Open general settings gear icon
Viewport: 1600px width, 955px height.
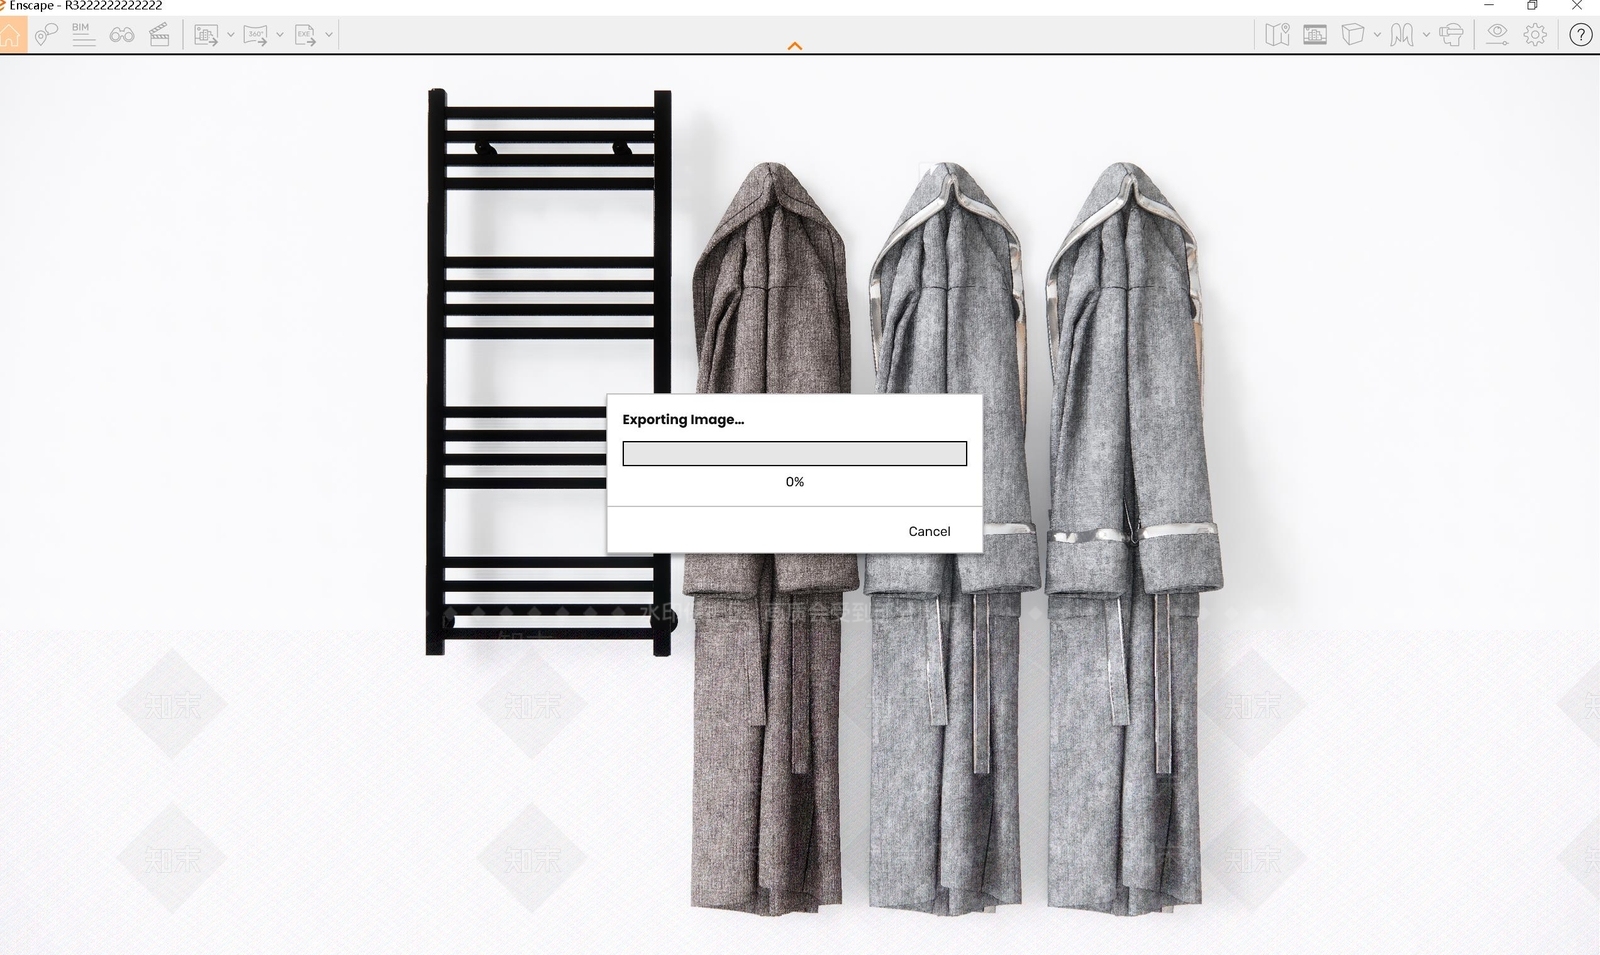tap(1535, 35)
